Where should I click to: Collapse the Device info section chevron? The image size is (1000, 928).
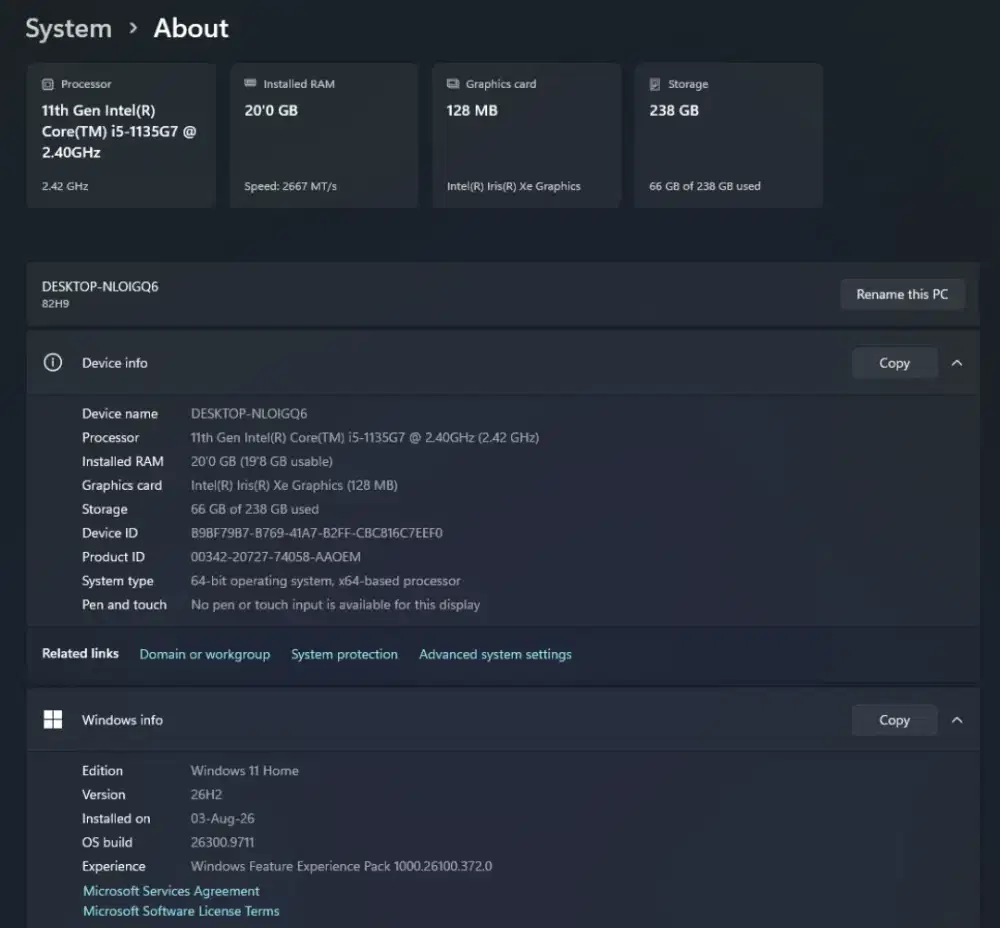957,363
